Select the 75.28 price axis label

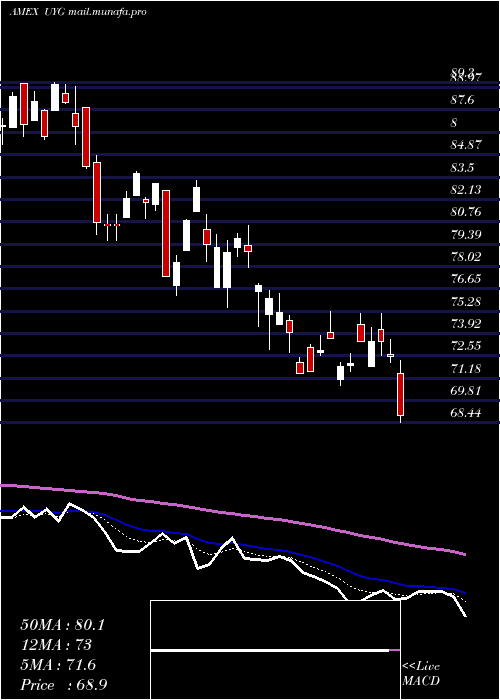(465, 302)
